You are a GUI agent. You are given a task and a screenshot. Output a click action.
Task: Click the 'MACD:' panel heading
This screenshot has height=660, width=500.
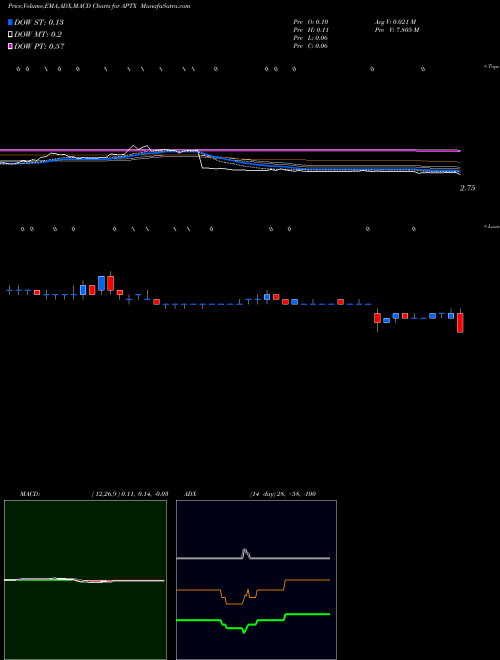[30, 494]
